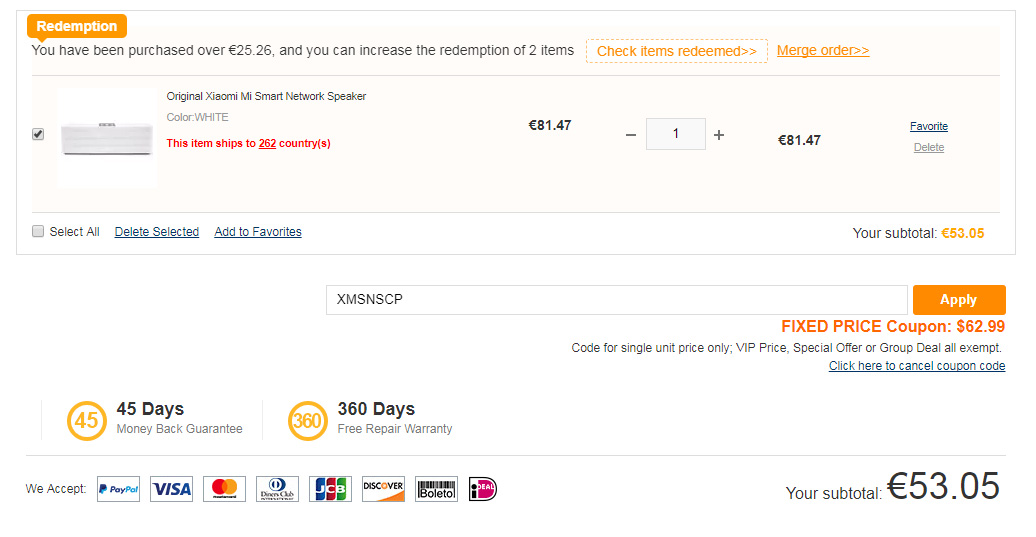This screenshot has width=1036, height=537.
Task: Open the Xiaomi speaker product thumbnail
Action: [x=107, y=138]
